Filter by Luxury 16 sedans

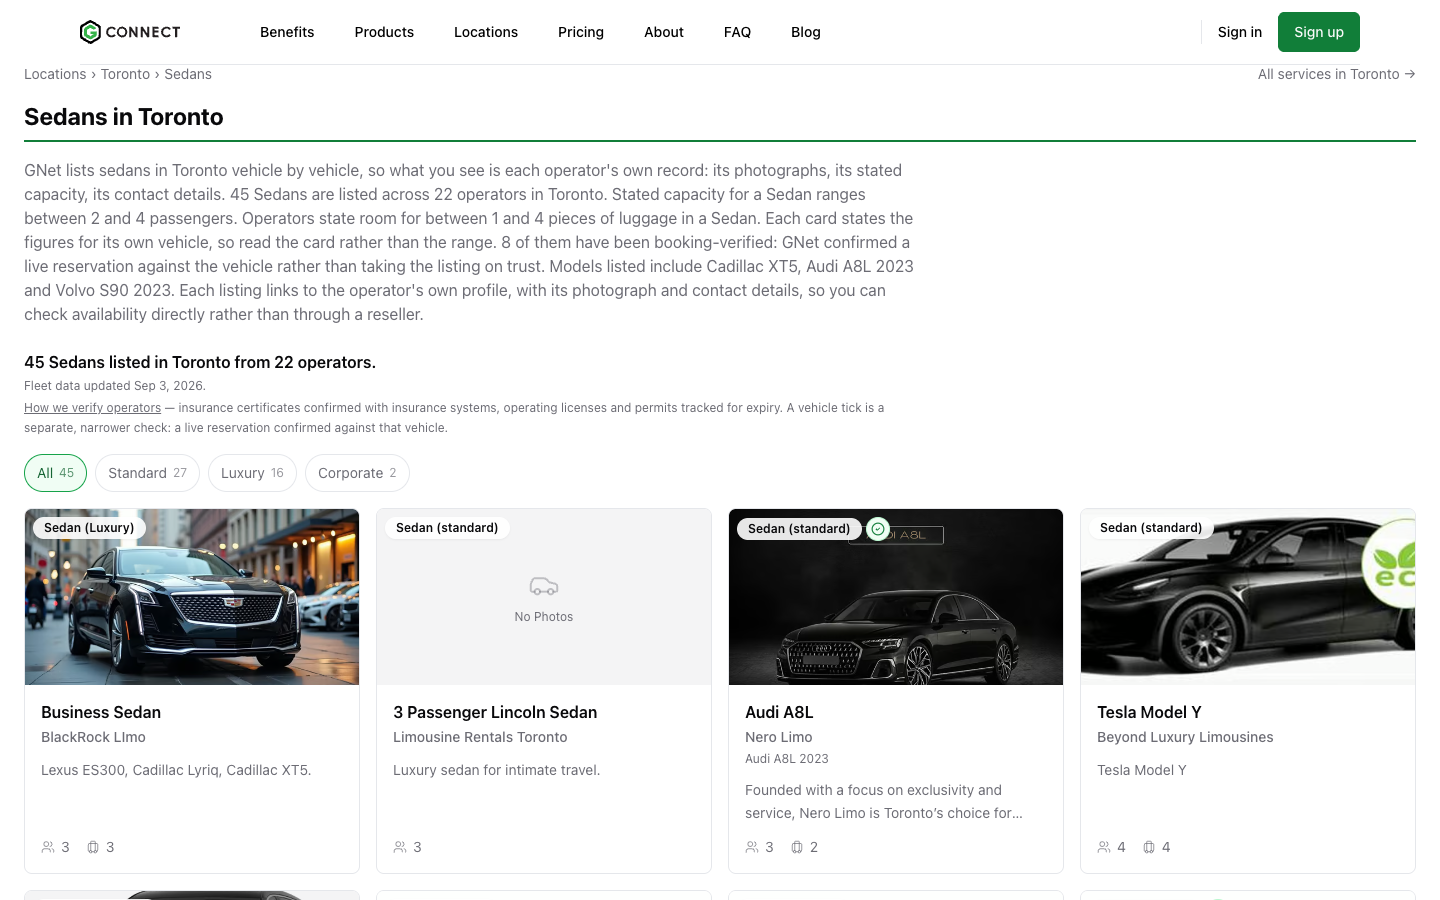[x=252, y=473]
